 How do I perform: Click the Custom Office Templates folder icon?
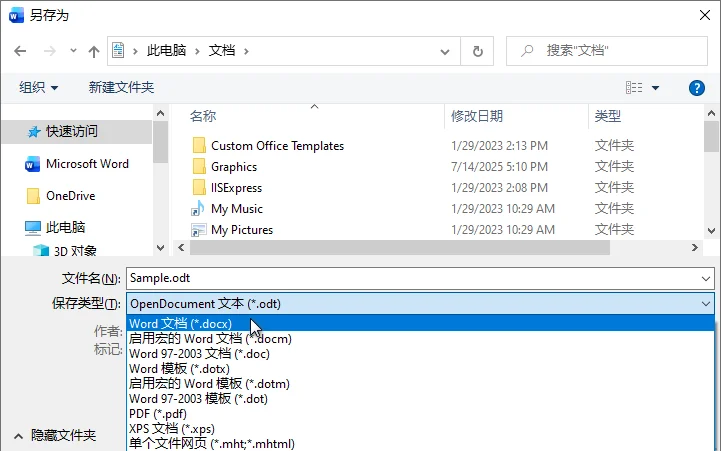199,145
